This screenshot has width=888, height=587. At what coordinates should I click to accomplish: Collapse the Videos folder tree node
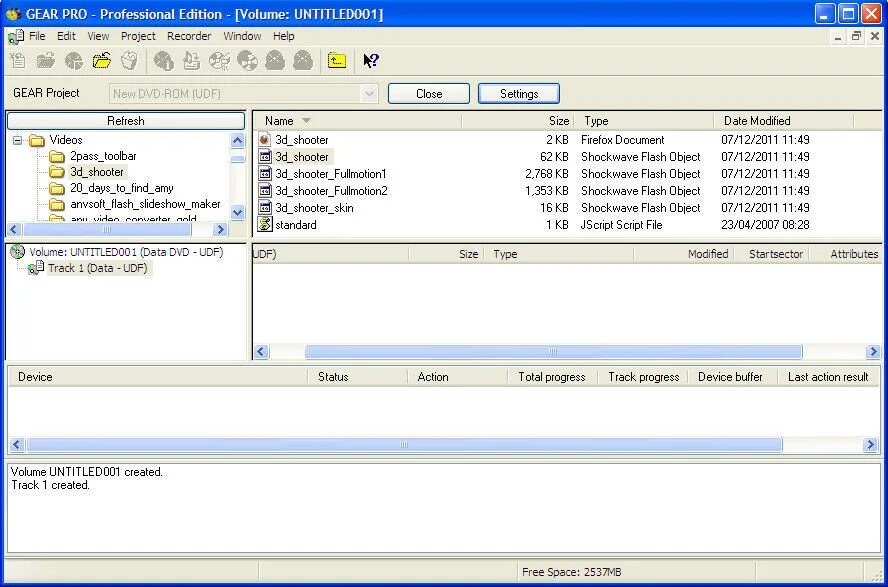pyautogui.click(x=18, y=140)
